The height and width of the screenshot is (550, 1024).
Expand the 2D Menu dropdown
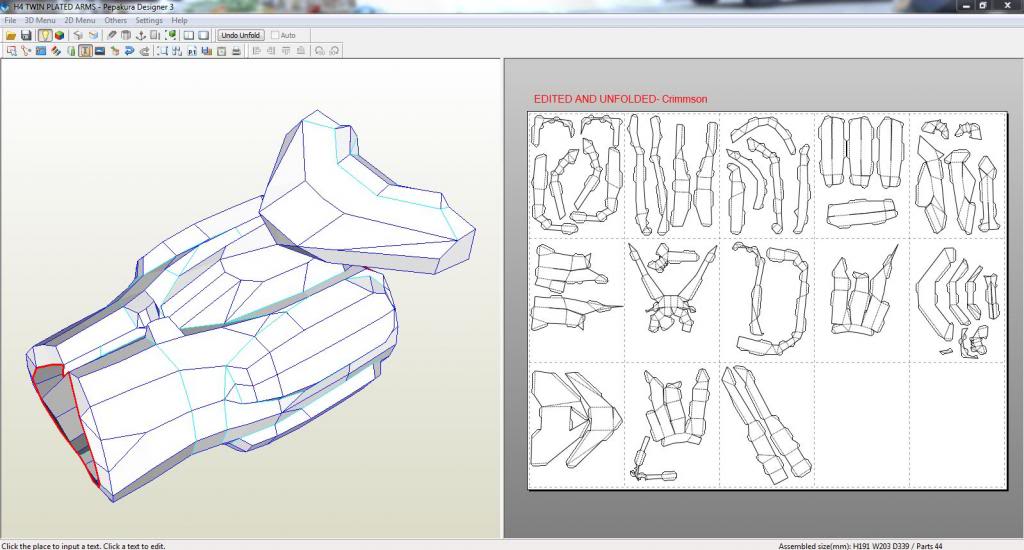(x=80, y=20)
